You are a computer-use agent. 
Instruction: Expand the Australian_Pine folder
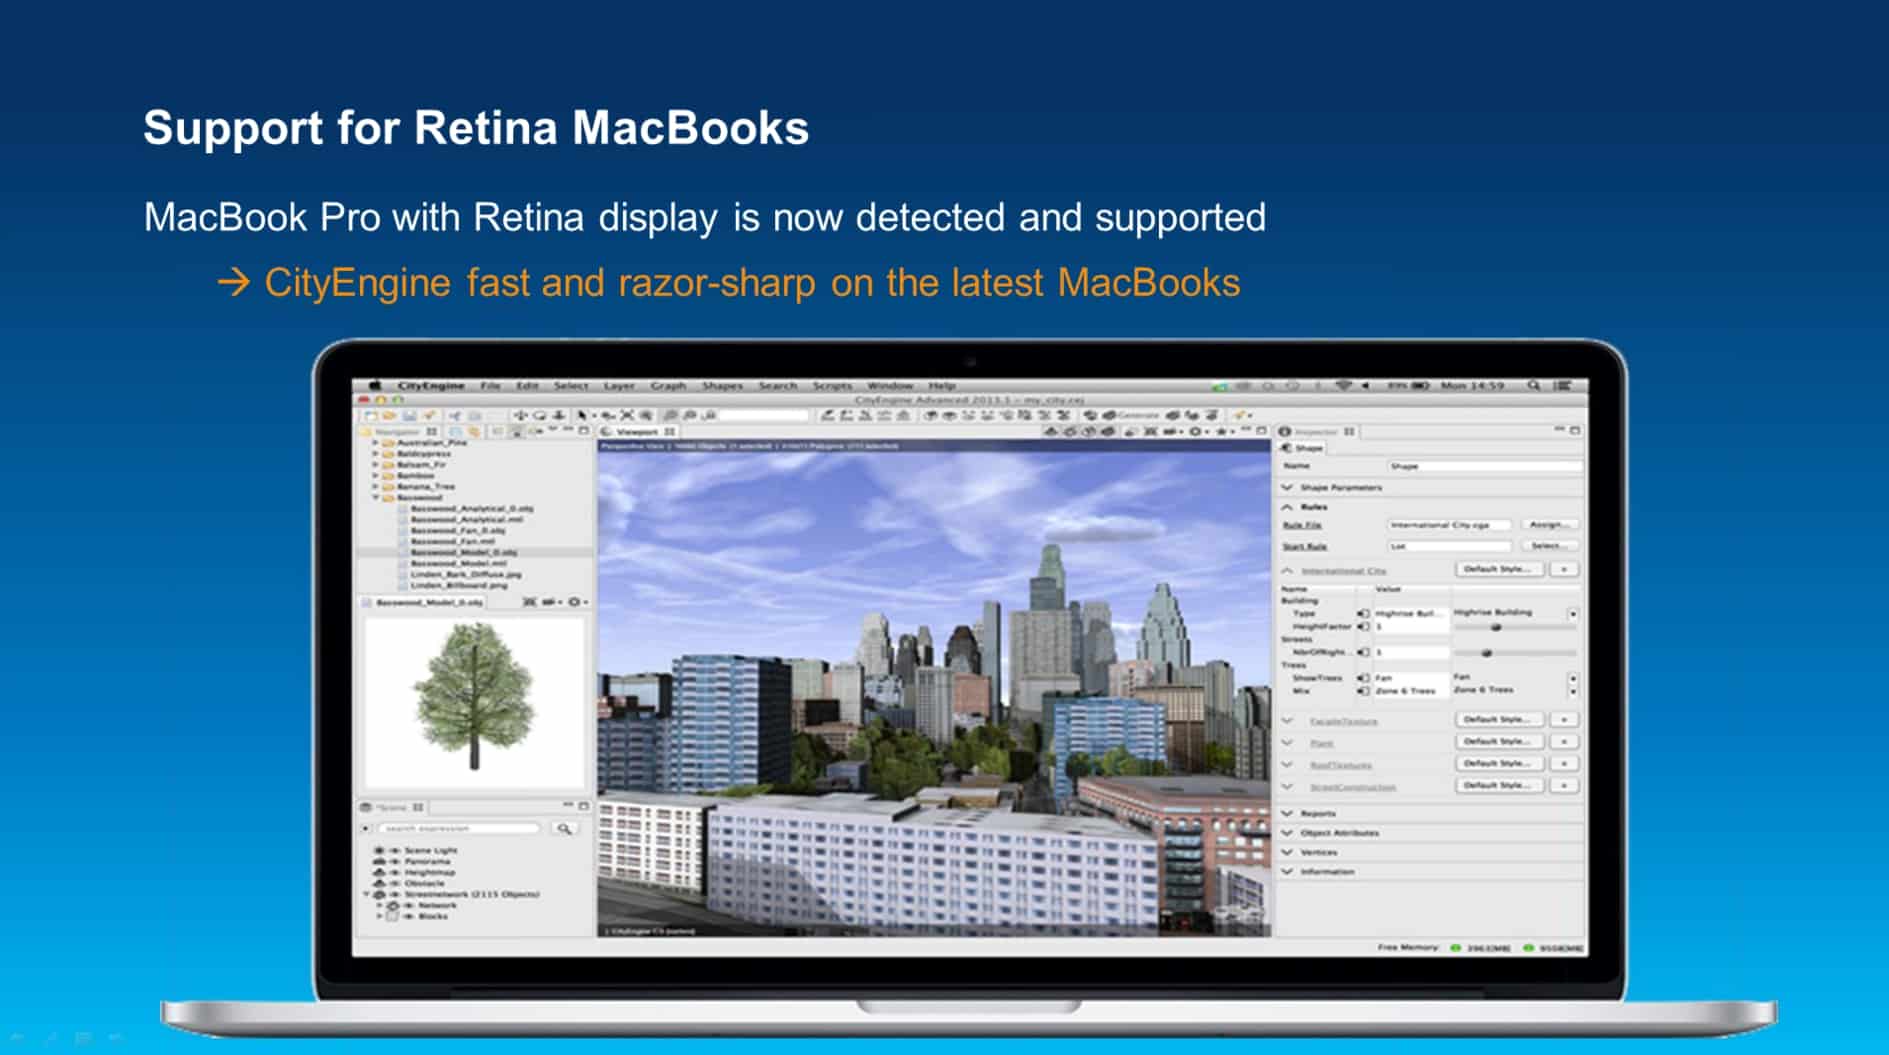point(376,442)
